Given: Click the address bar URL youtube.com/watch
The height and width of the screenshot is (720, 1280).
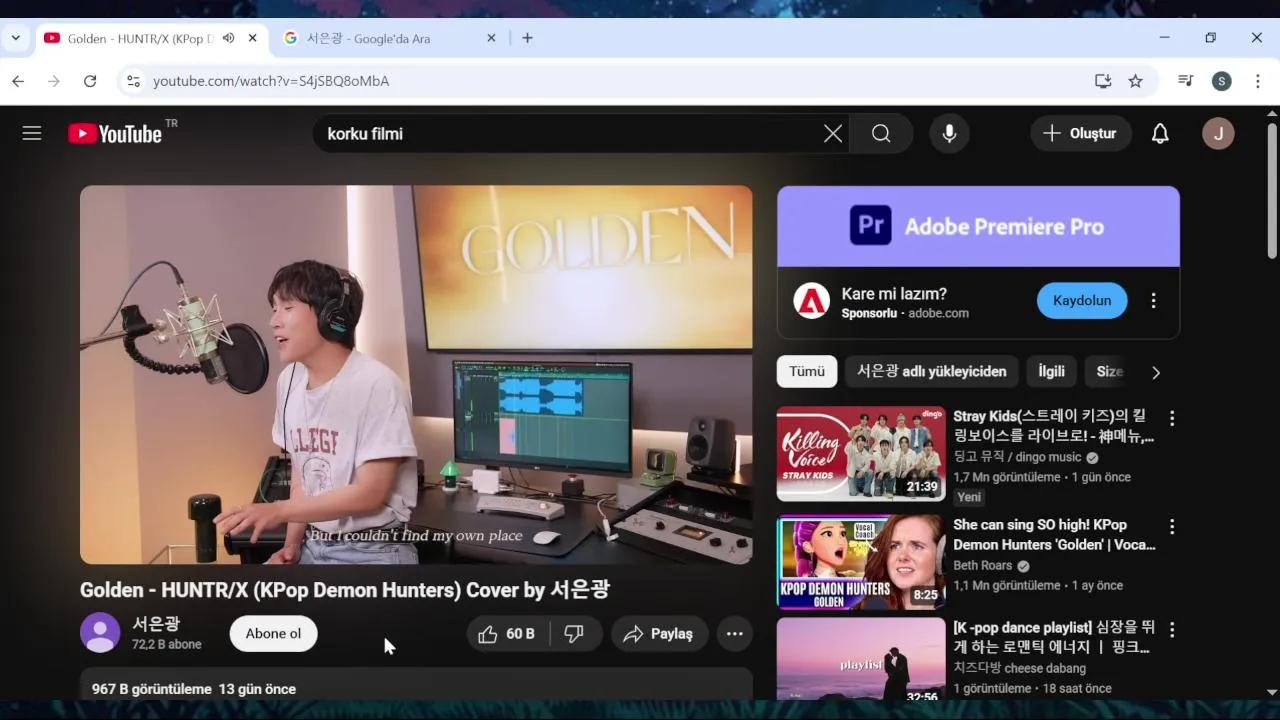Looking at the screenshot, I should pos(271,81).
